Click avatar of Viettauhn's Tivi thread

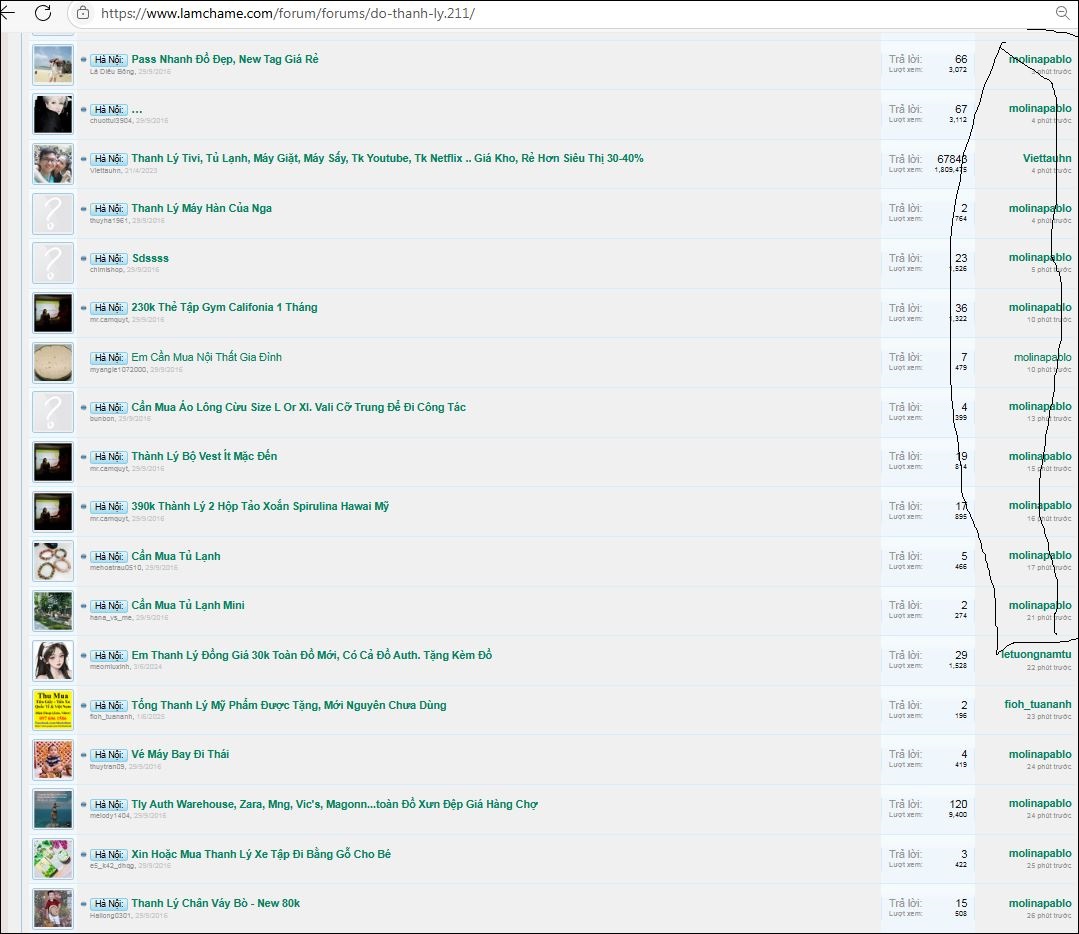click(53, 164)
